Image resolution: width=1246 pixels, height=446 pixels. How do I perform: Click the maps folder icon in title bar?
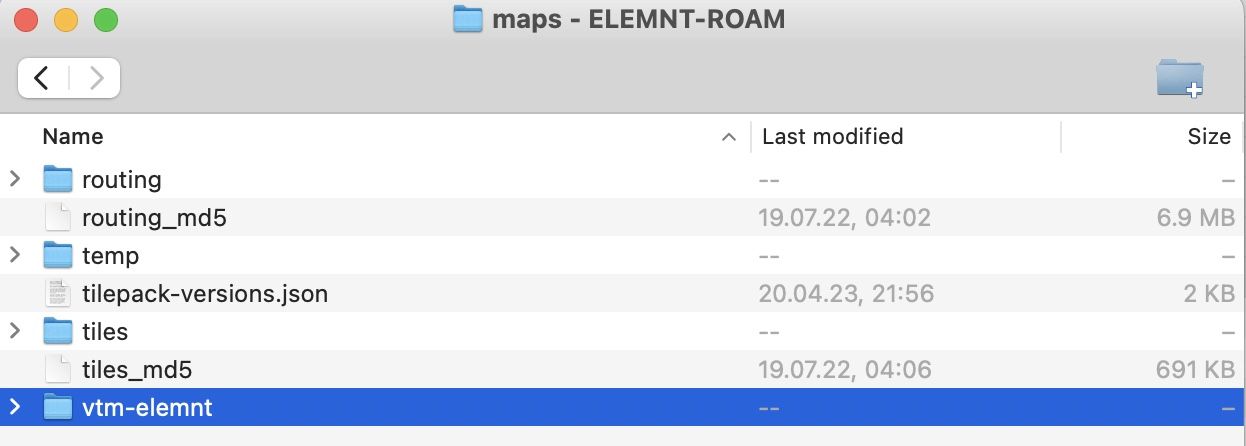(x=468, y=19)
